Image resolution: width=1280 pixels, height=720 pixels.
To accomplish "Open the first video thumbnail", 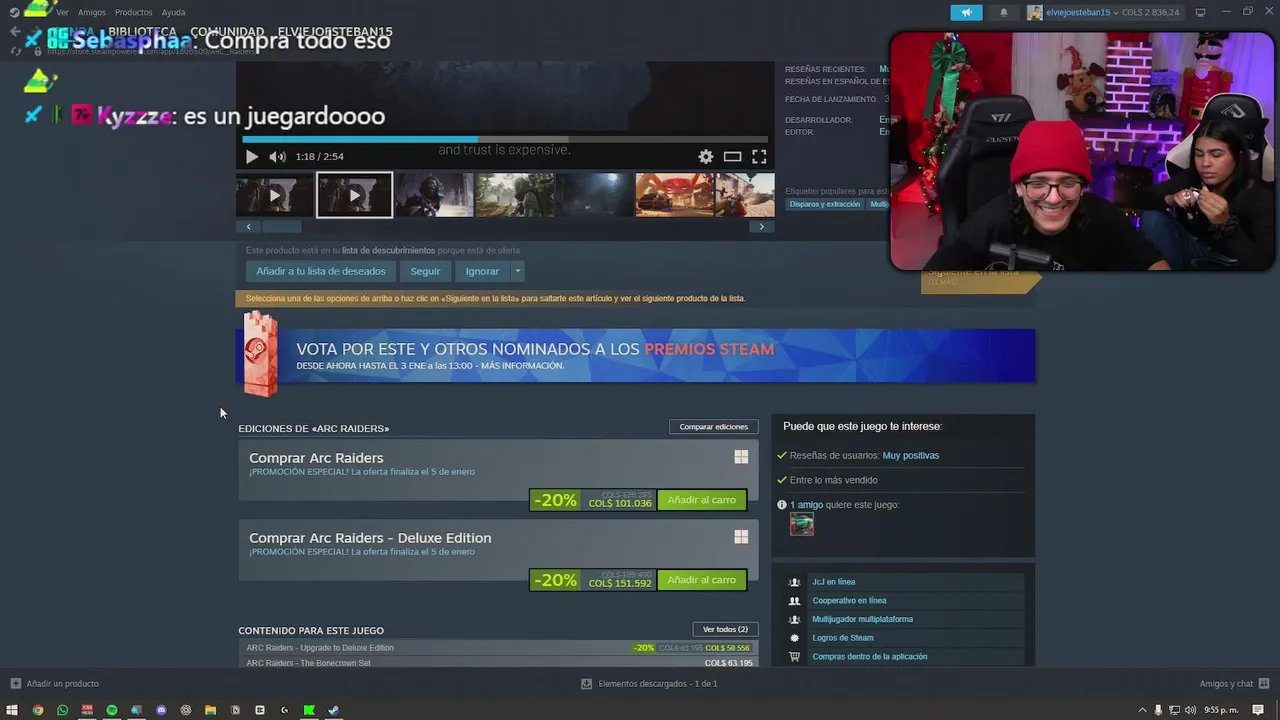I will (x=274, y=195).
